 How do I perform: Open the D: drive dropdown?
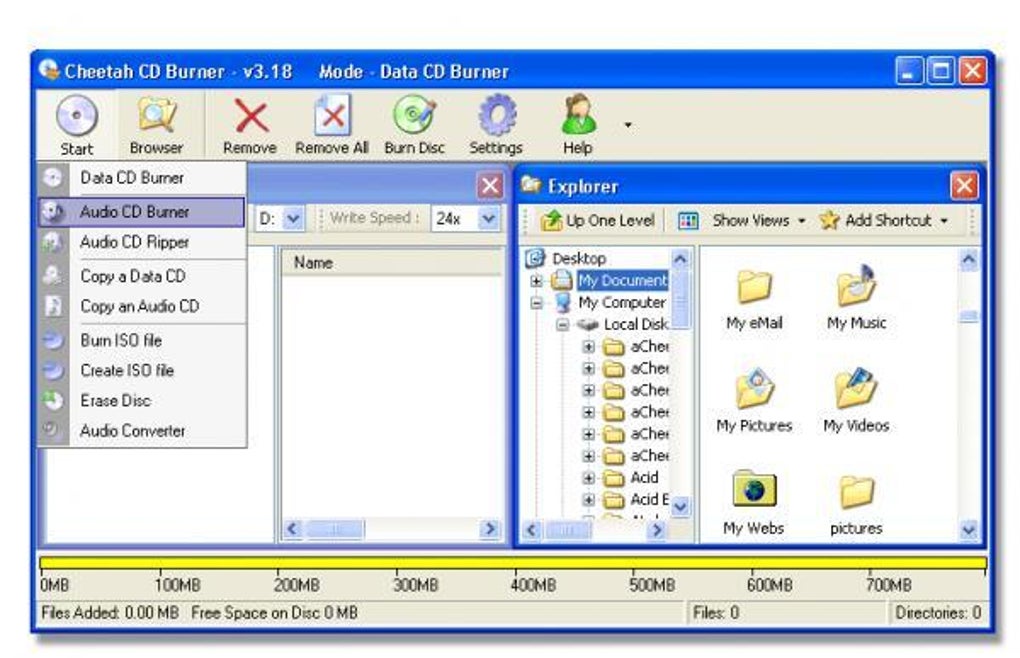coord(294,219)
